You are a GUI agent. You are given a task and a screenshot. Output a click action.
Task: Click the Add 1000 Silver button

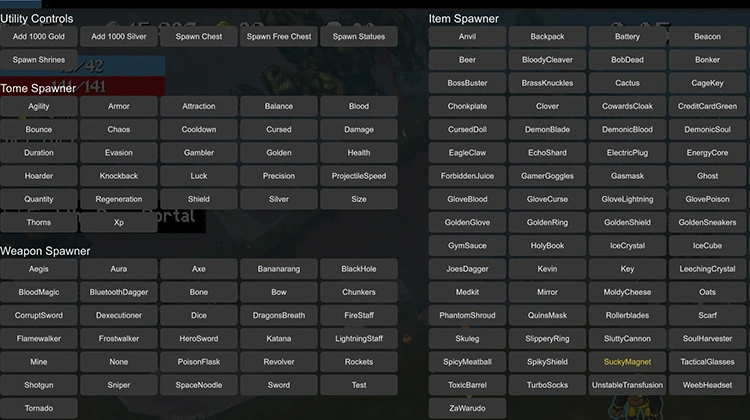tap(119, 36)
